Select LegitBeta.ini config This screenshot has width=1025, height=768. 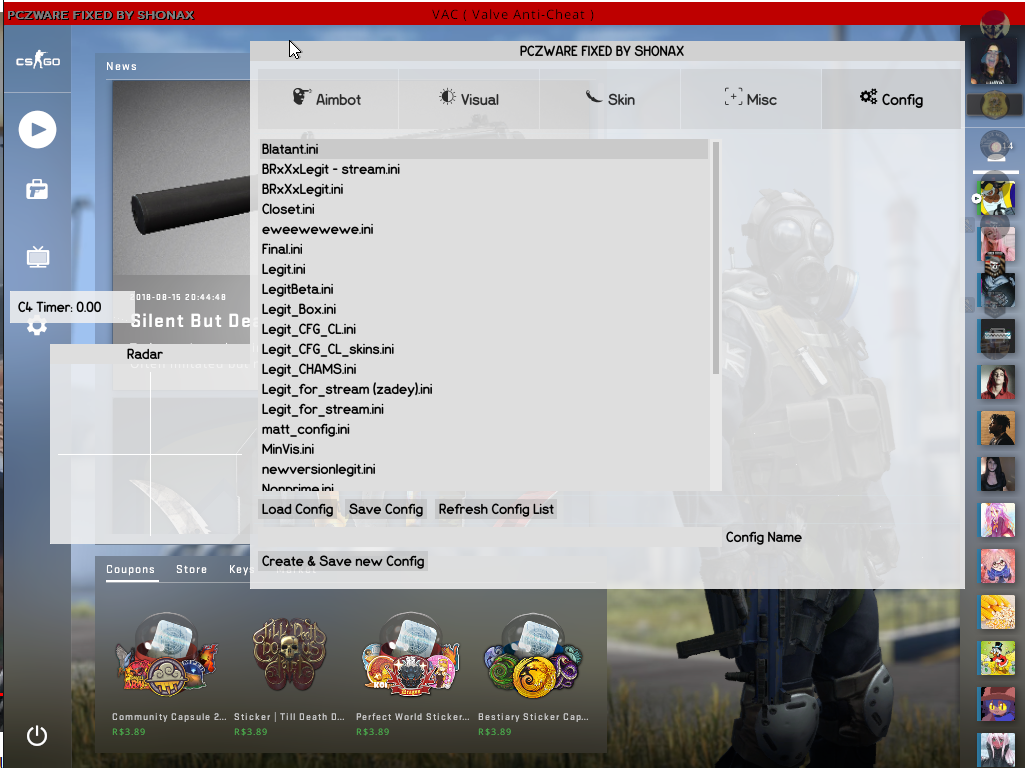coord(484,289)
